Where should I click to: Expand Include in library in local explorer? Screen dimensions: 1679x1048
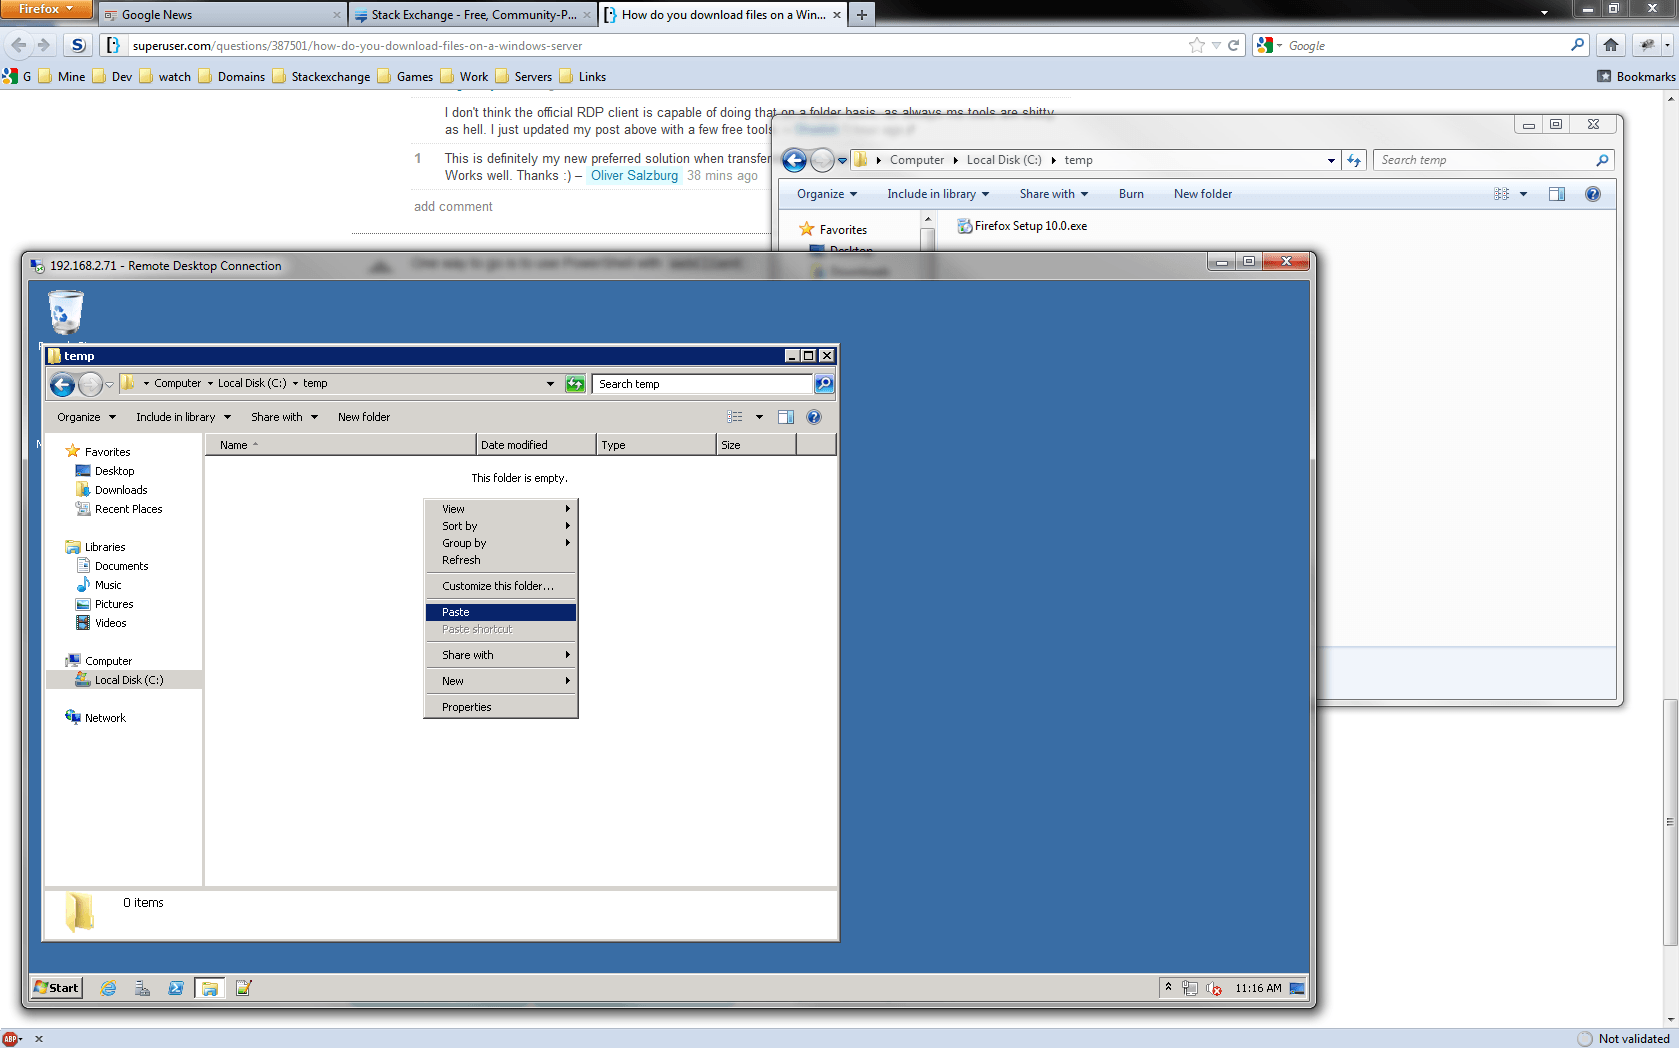(x=938, y=194)
